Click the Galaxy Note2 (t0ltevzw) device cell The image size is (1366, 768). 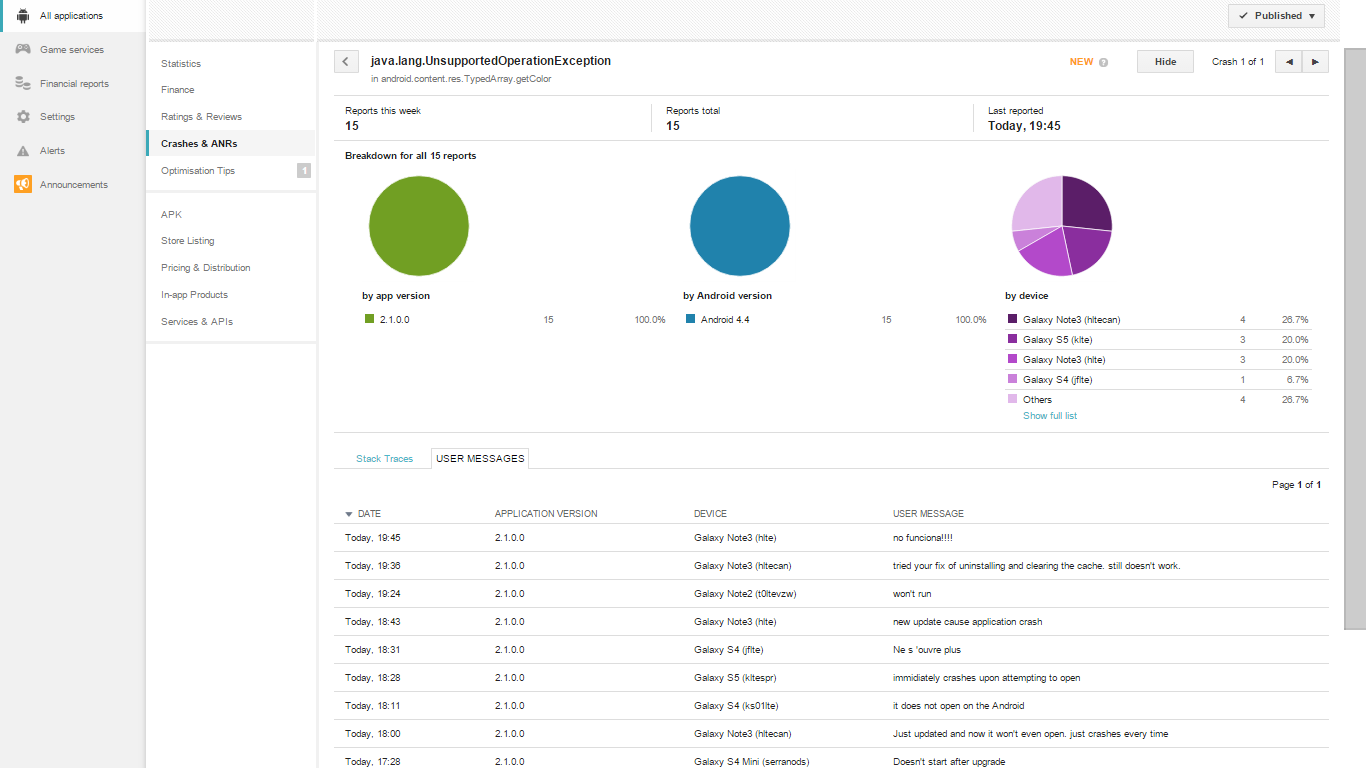(745, 594)
